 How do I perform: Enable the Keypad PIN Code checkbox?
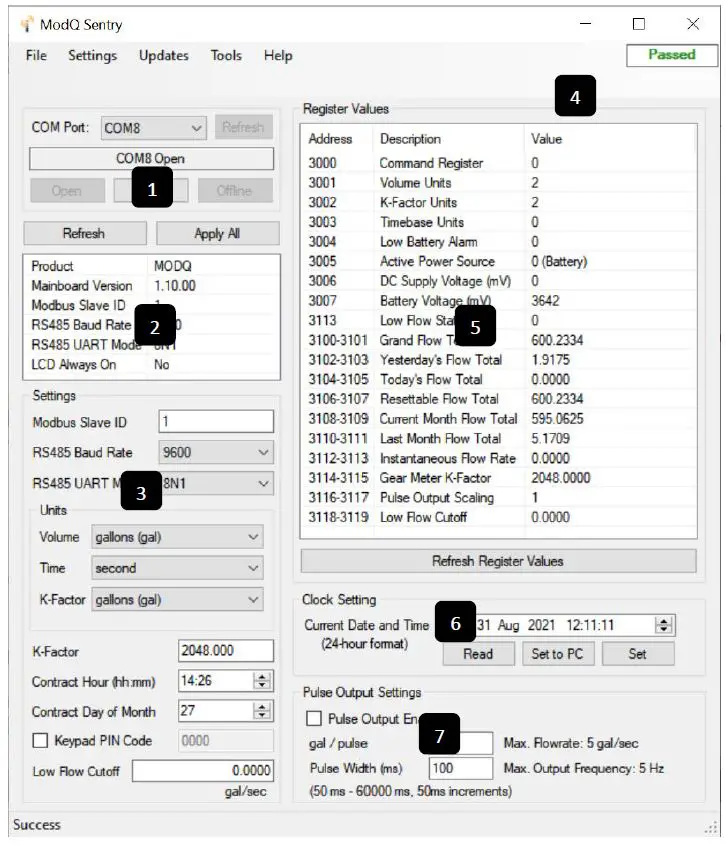[x=40, y=740]
